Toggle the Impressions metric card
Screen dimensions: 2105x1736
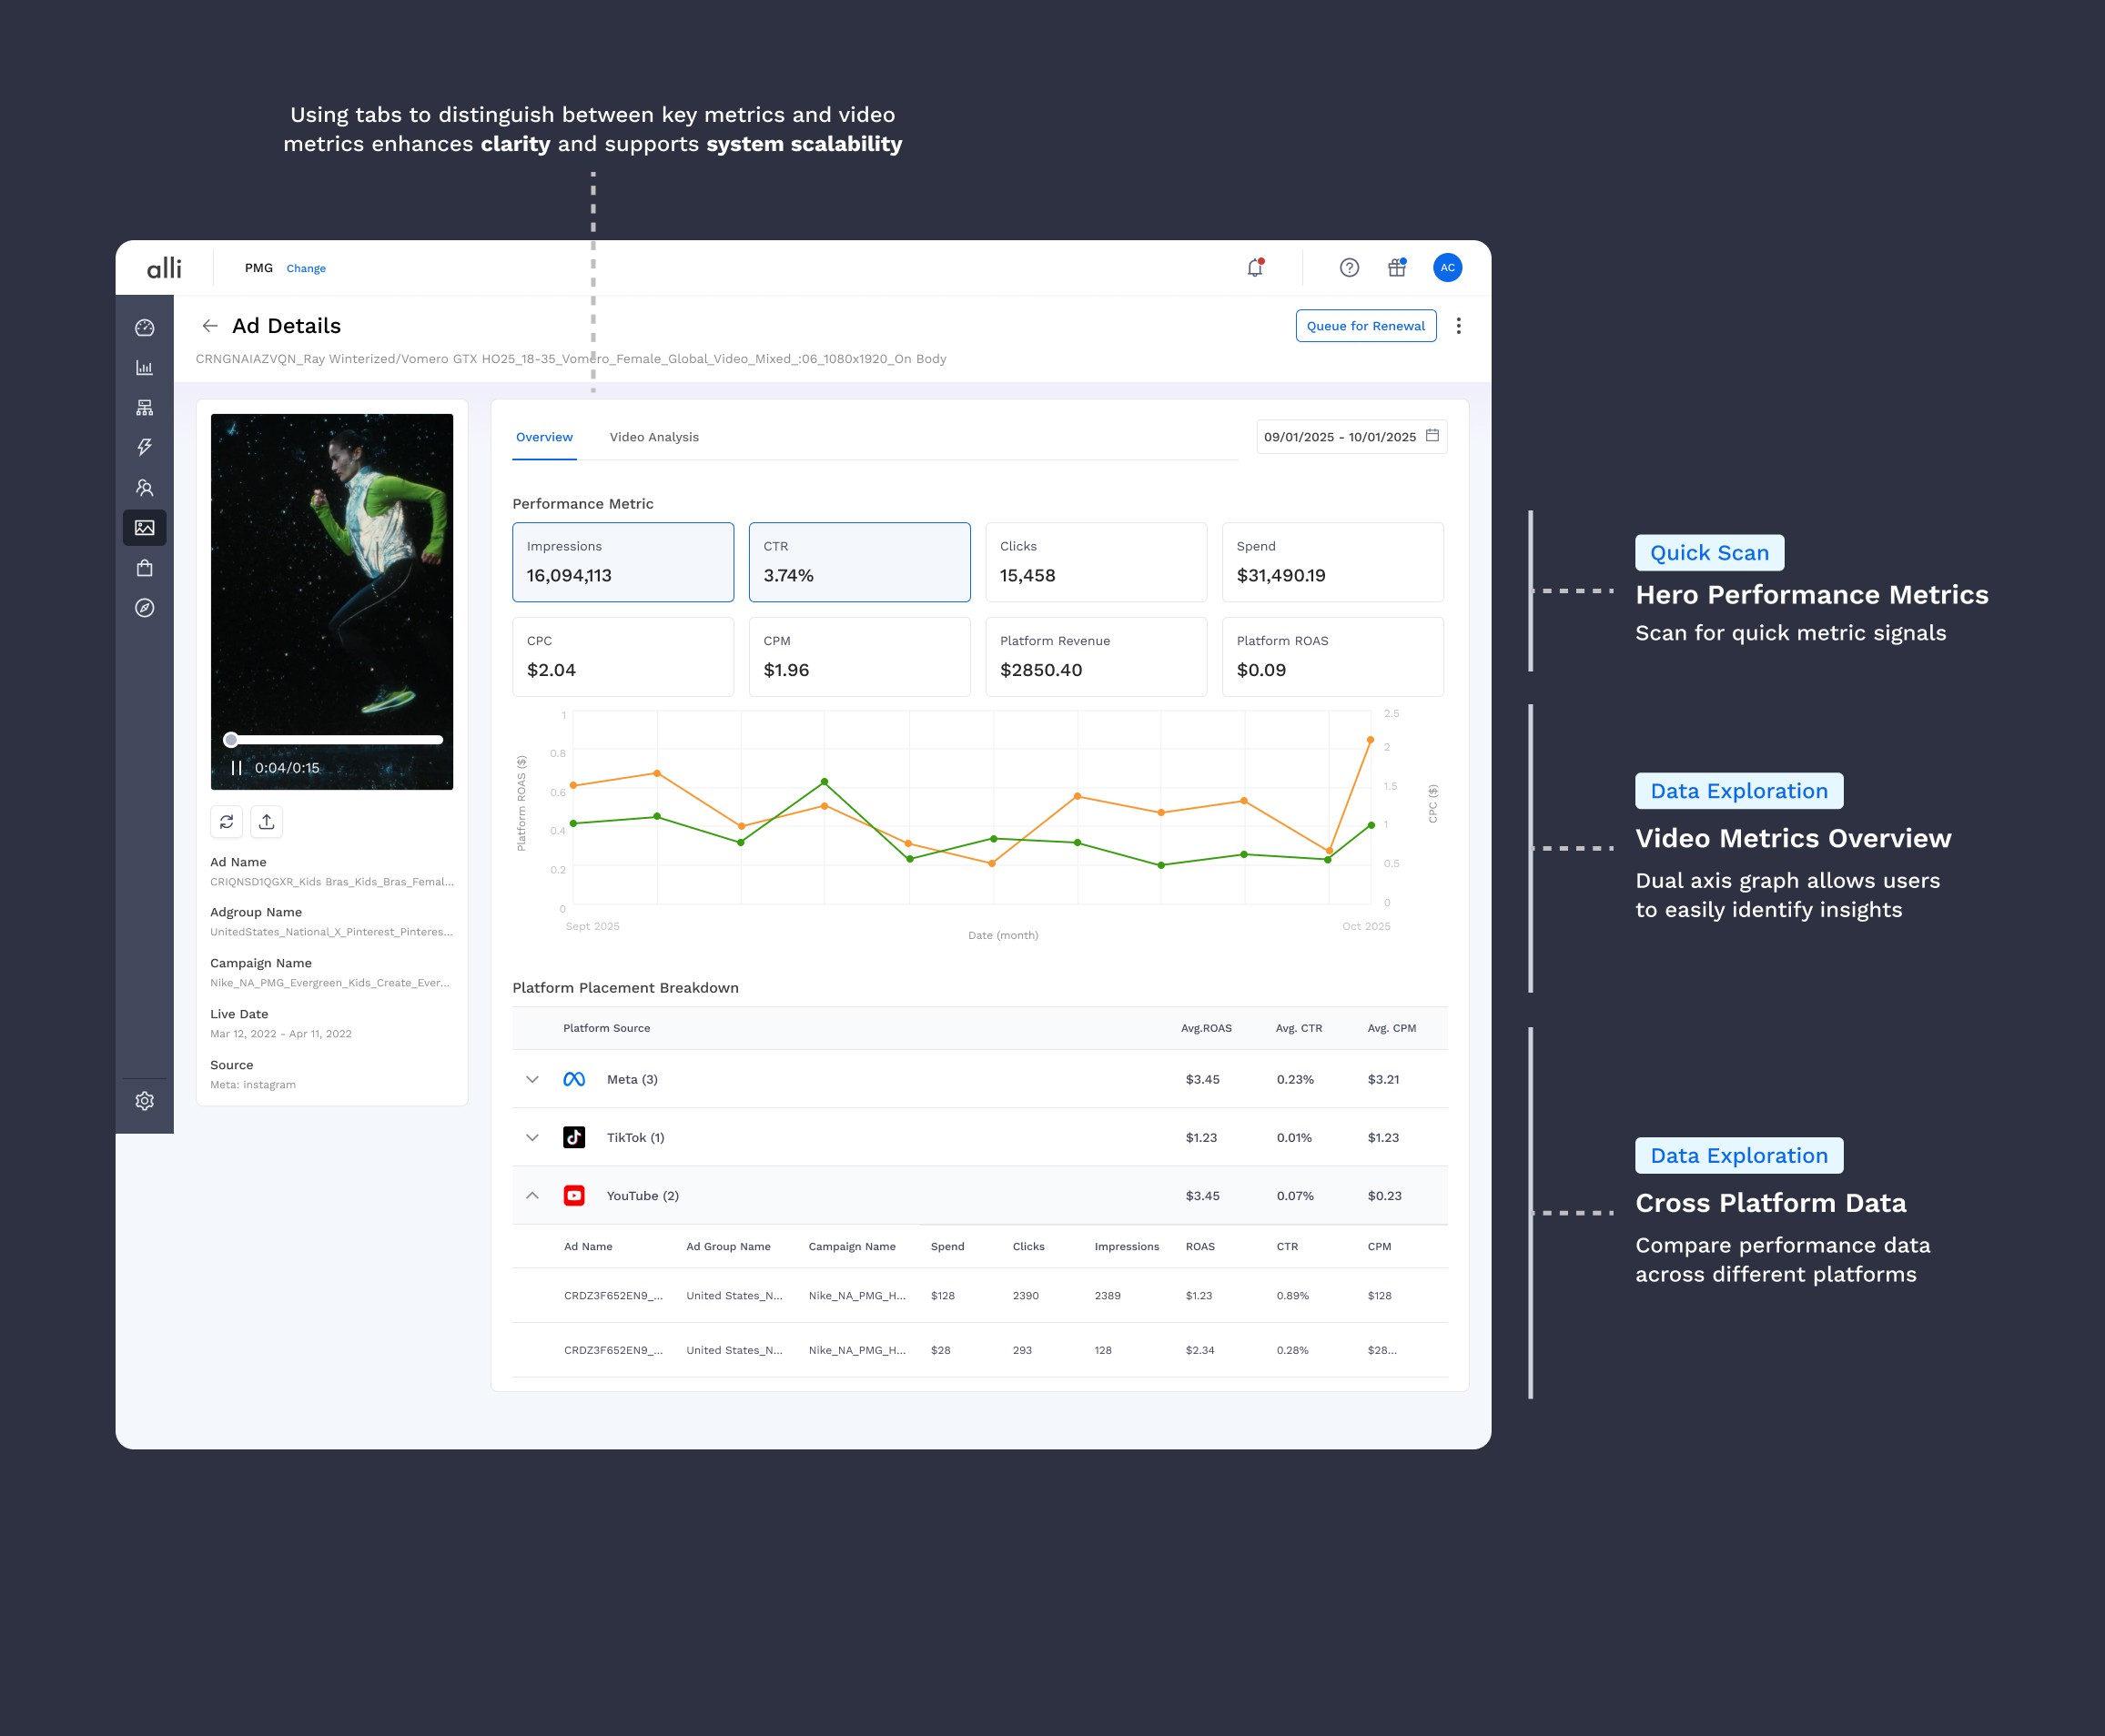coord(623,562)
